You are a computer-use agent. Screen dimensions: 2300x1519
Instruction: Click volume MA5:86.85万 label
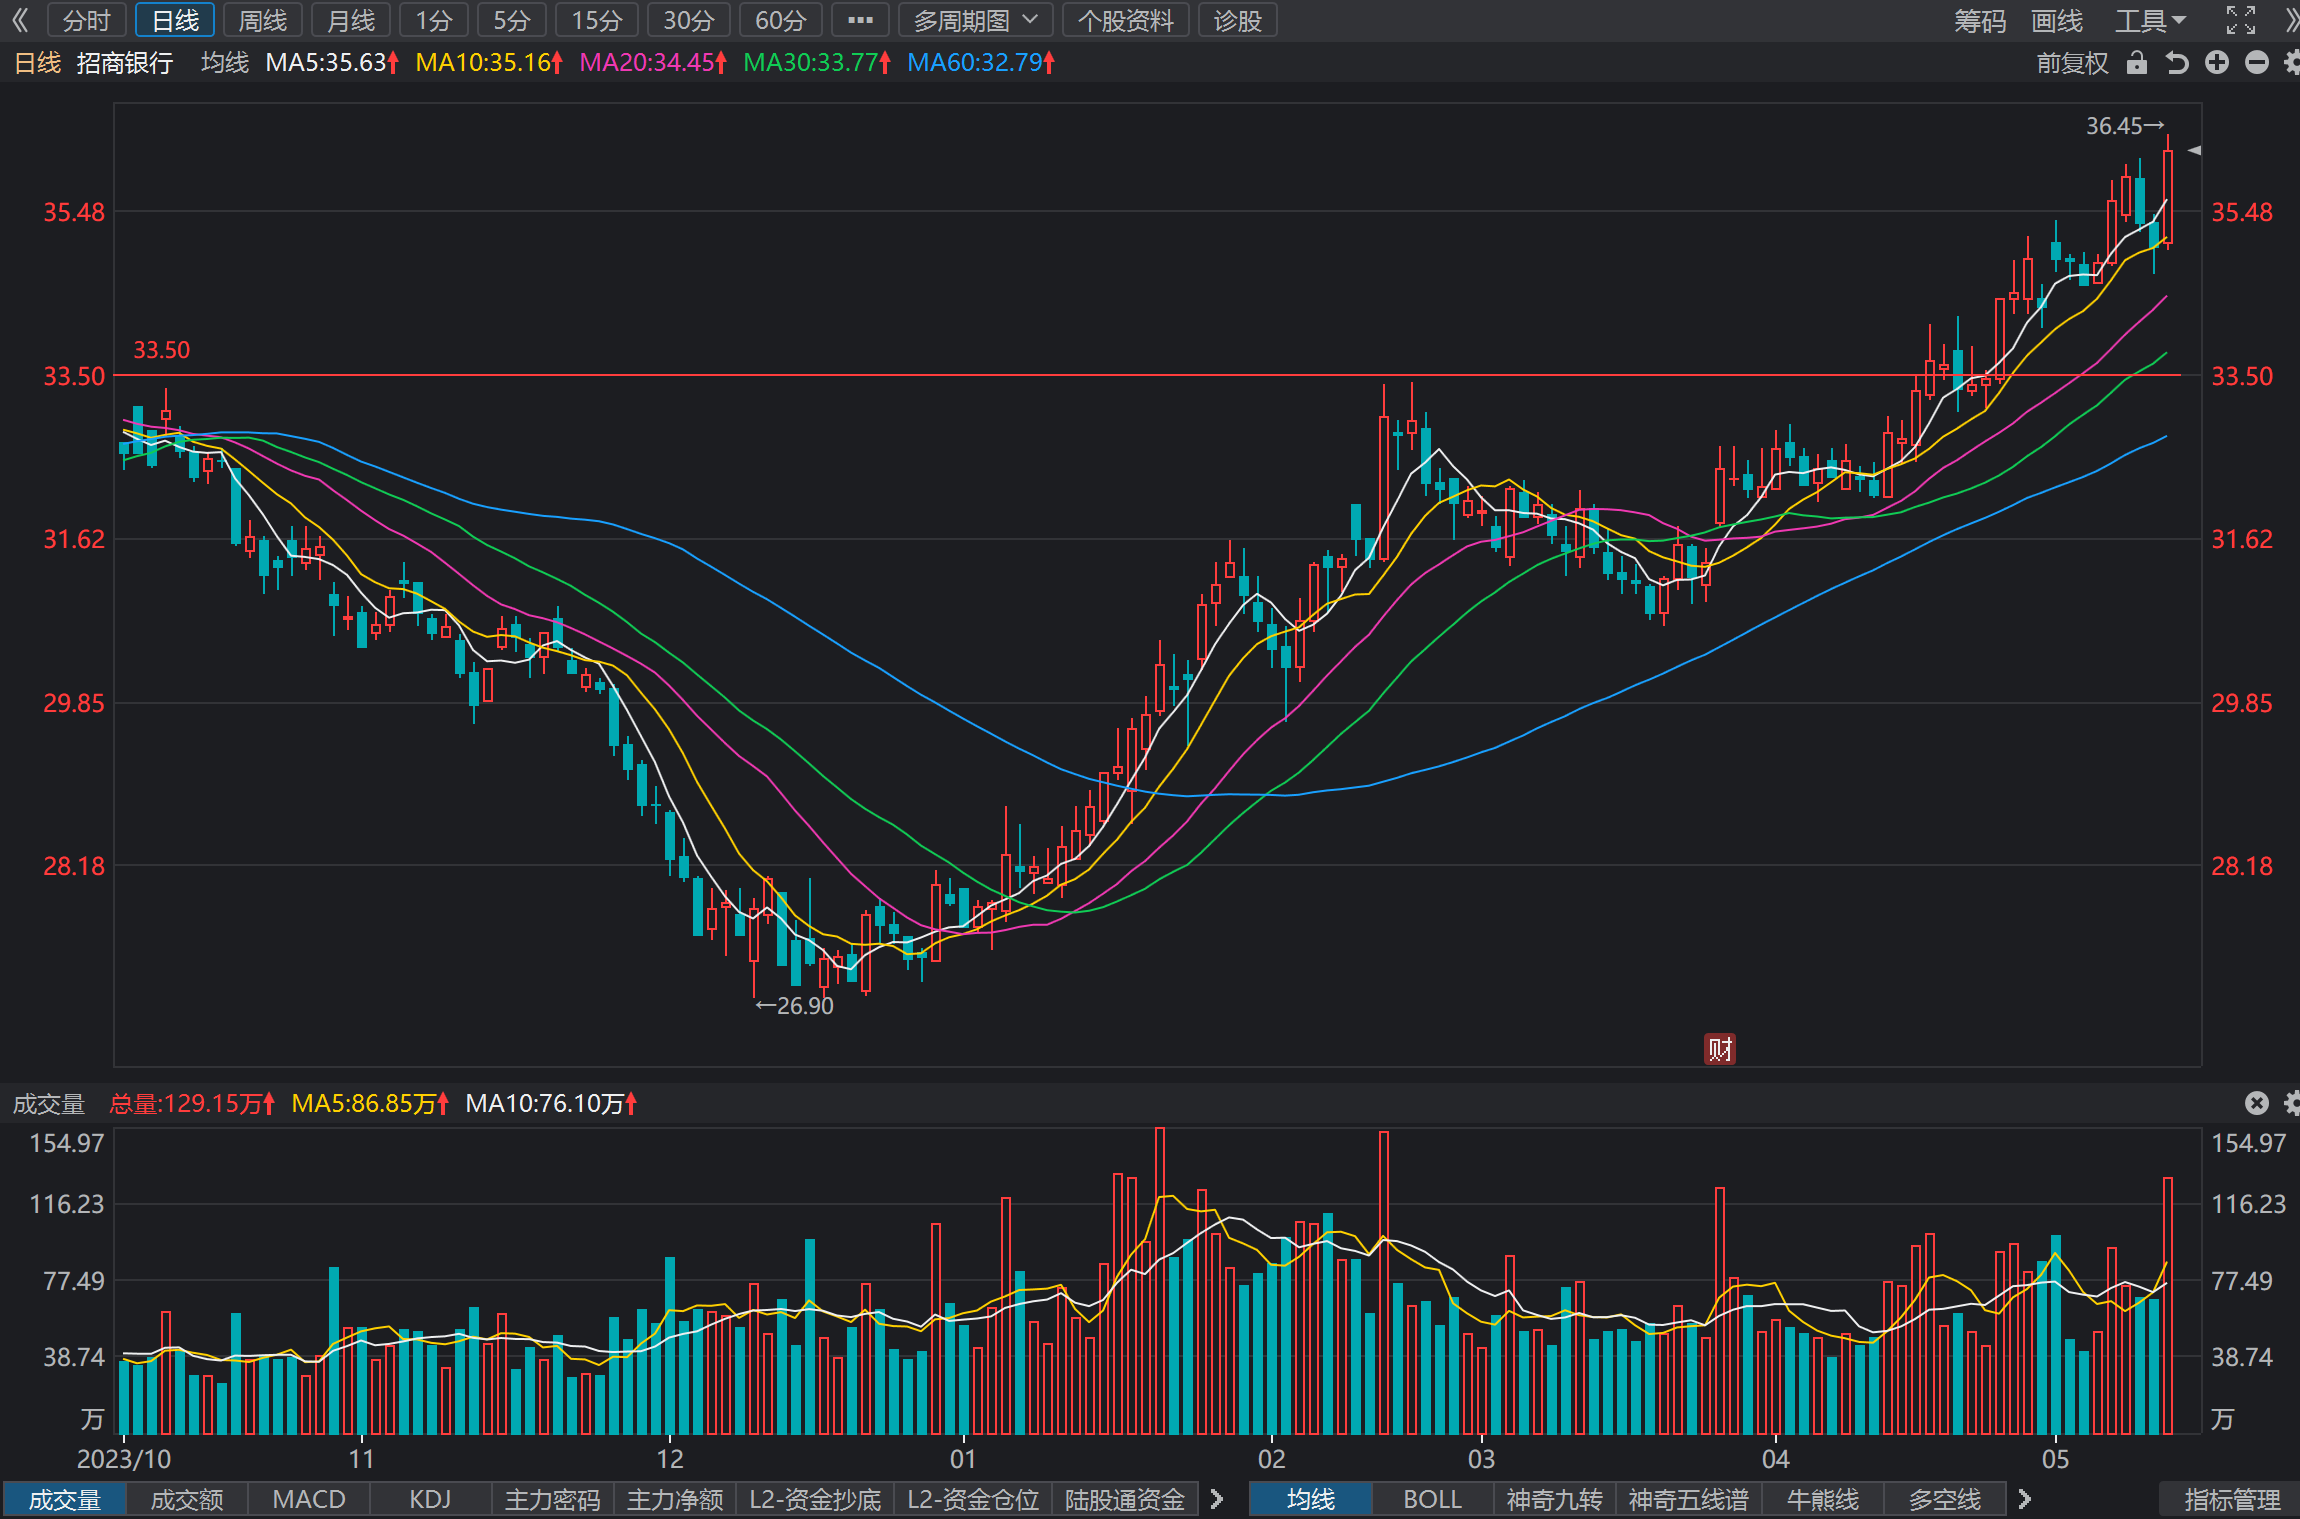coord(370,1104)
